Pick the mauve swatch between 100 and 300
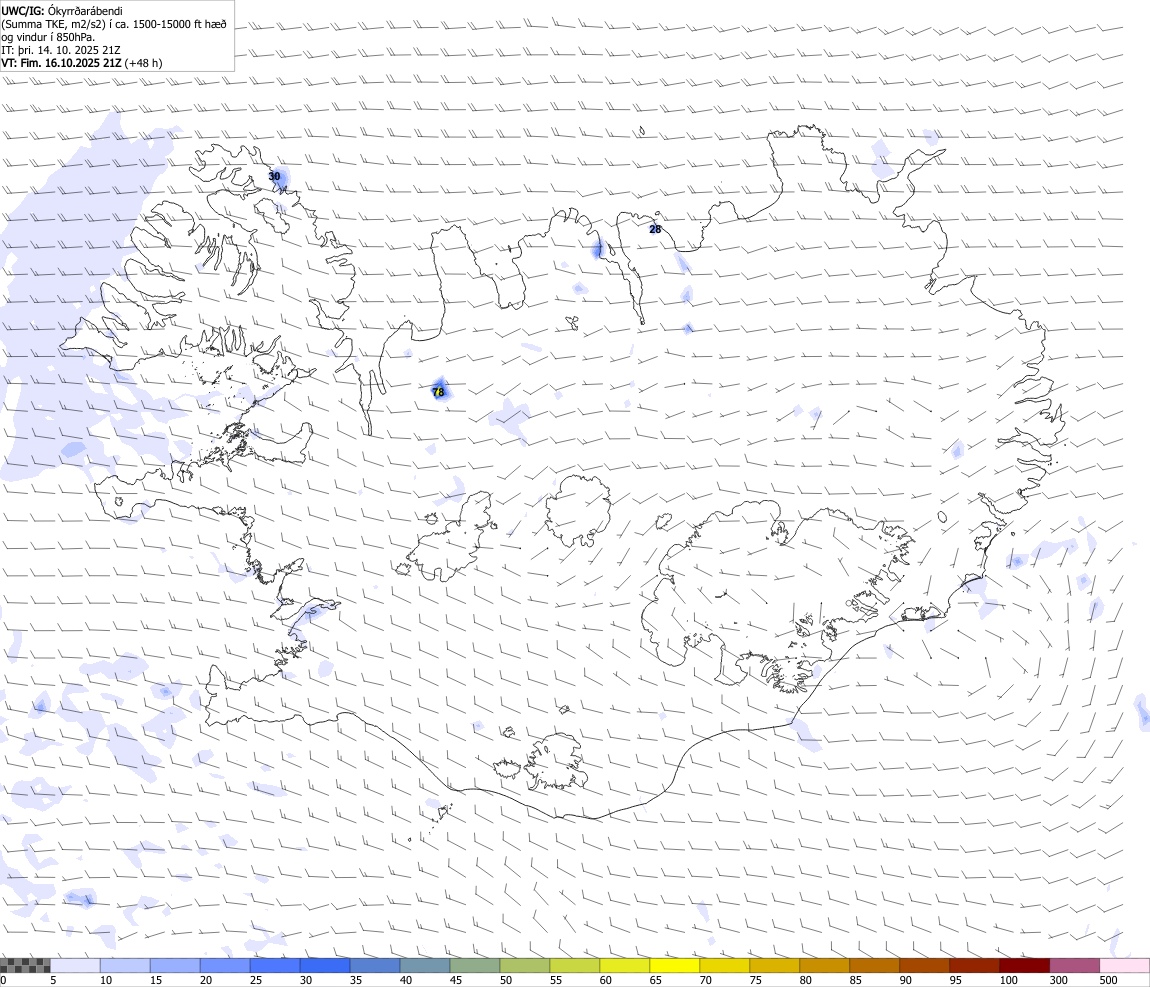The width and height of the screenshot is (1150, 987). point(1074,966)
